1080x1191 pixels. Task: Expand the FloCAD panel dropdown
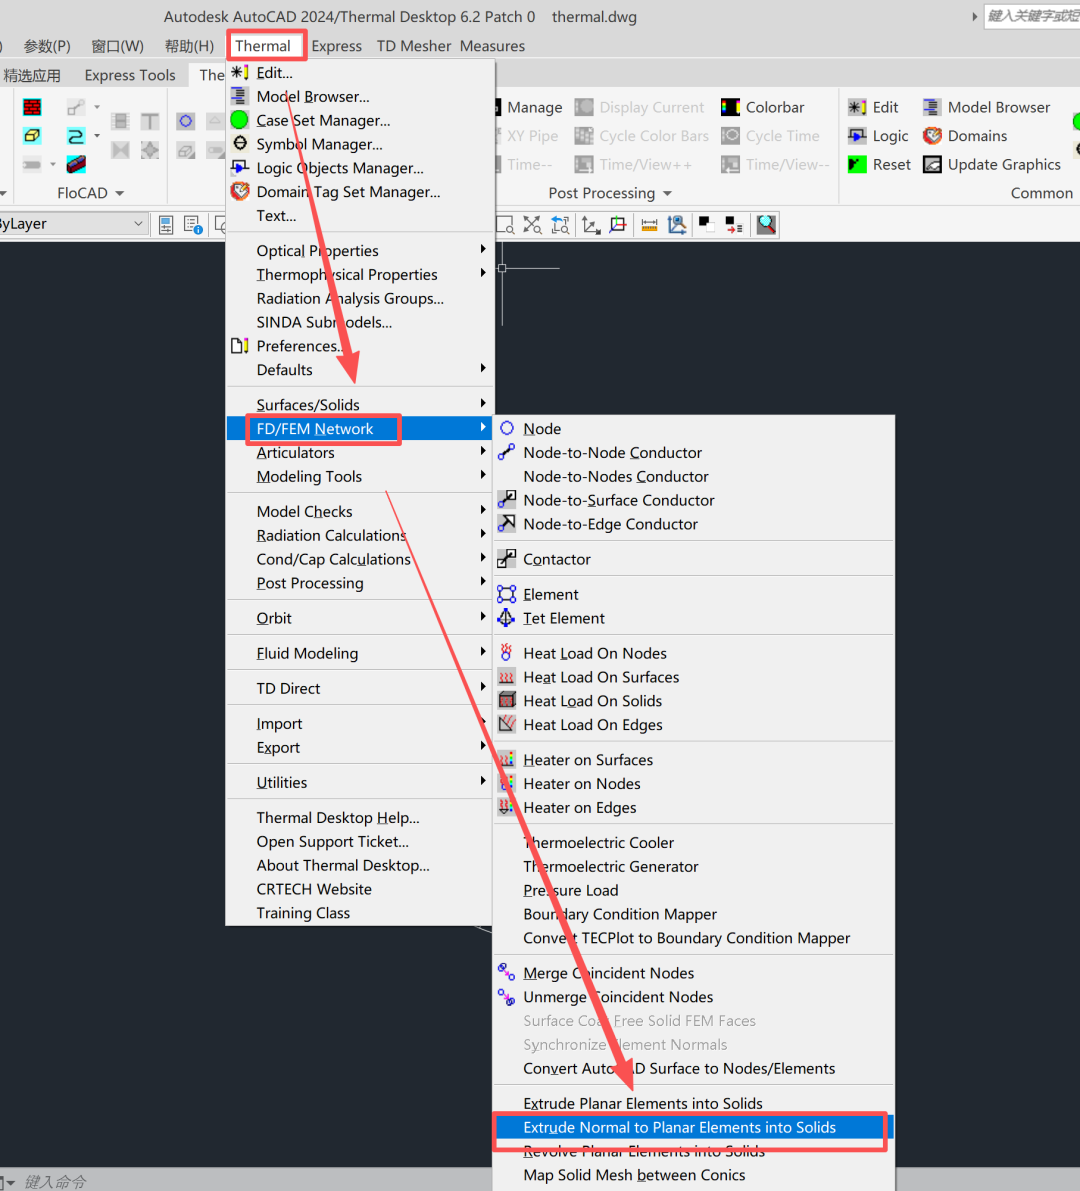tap(119, 194)
